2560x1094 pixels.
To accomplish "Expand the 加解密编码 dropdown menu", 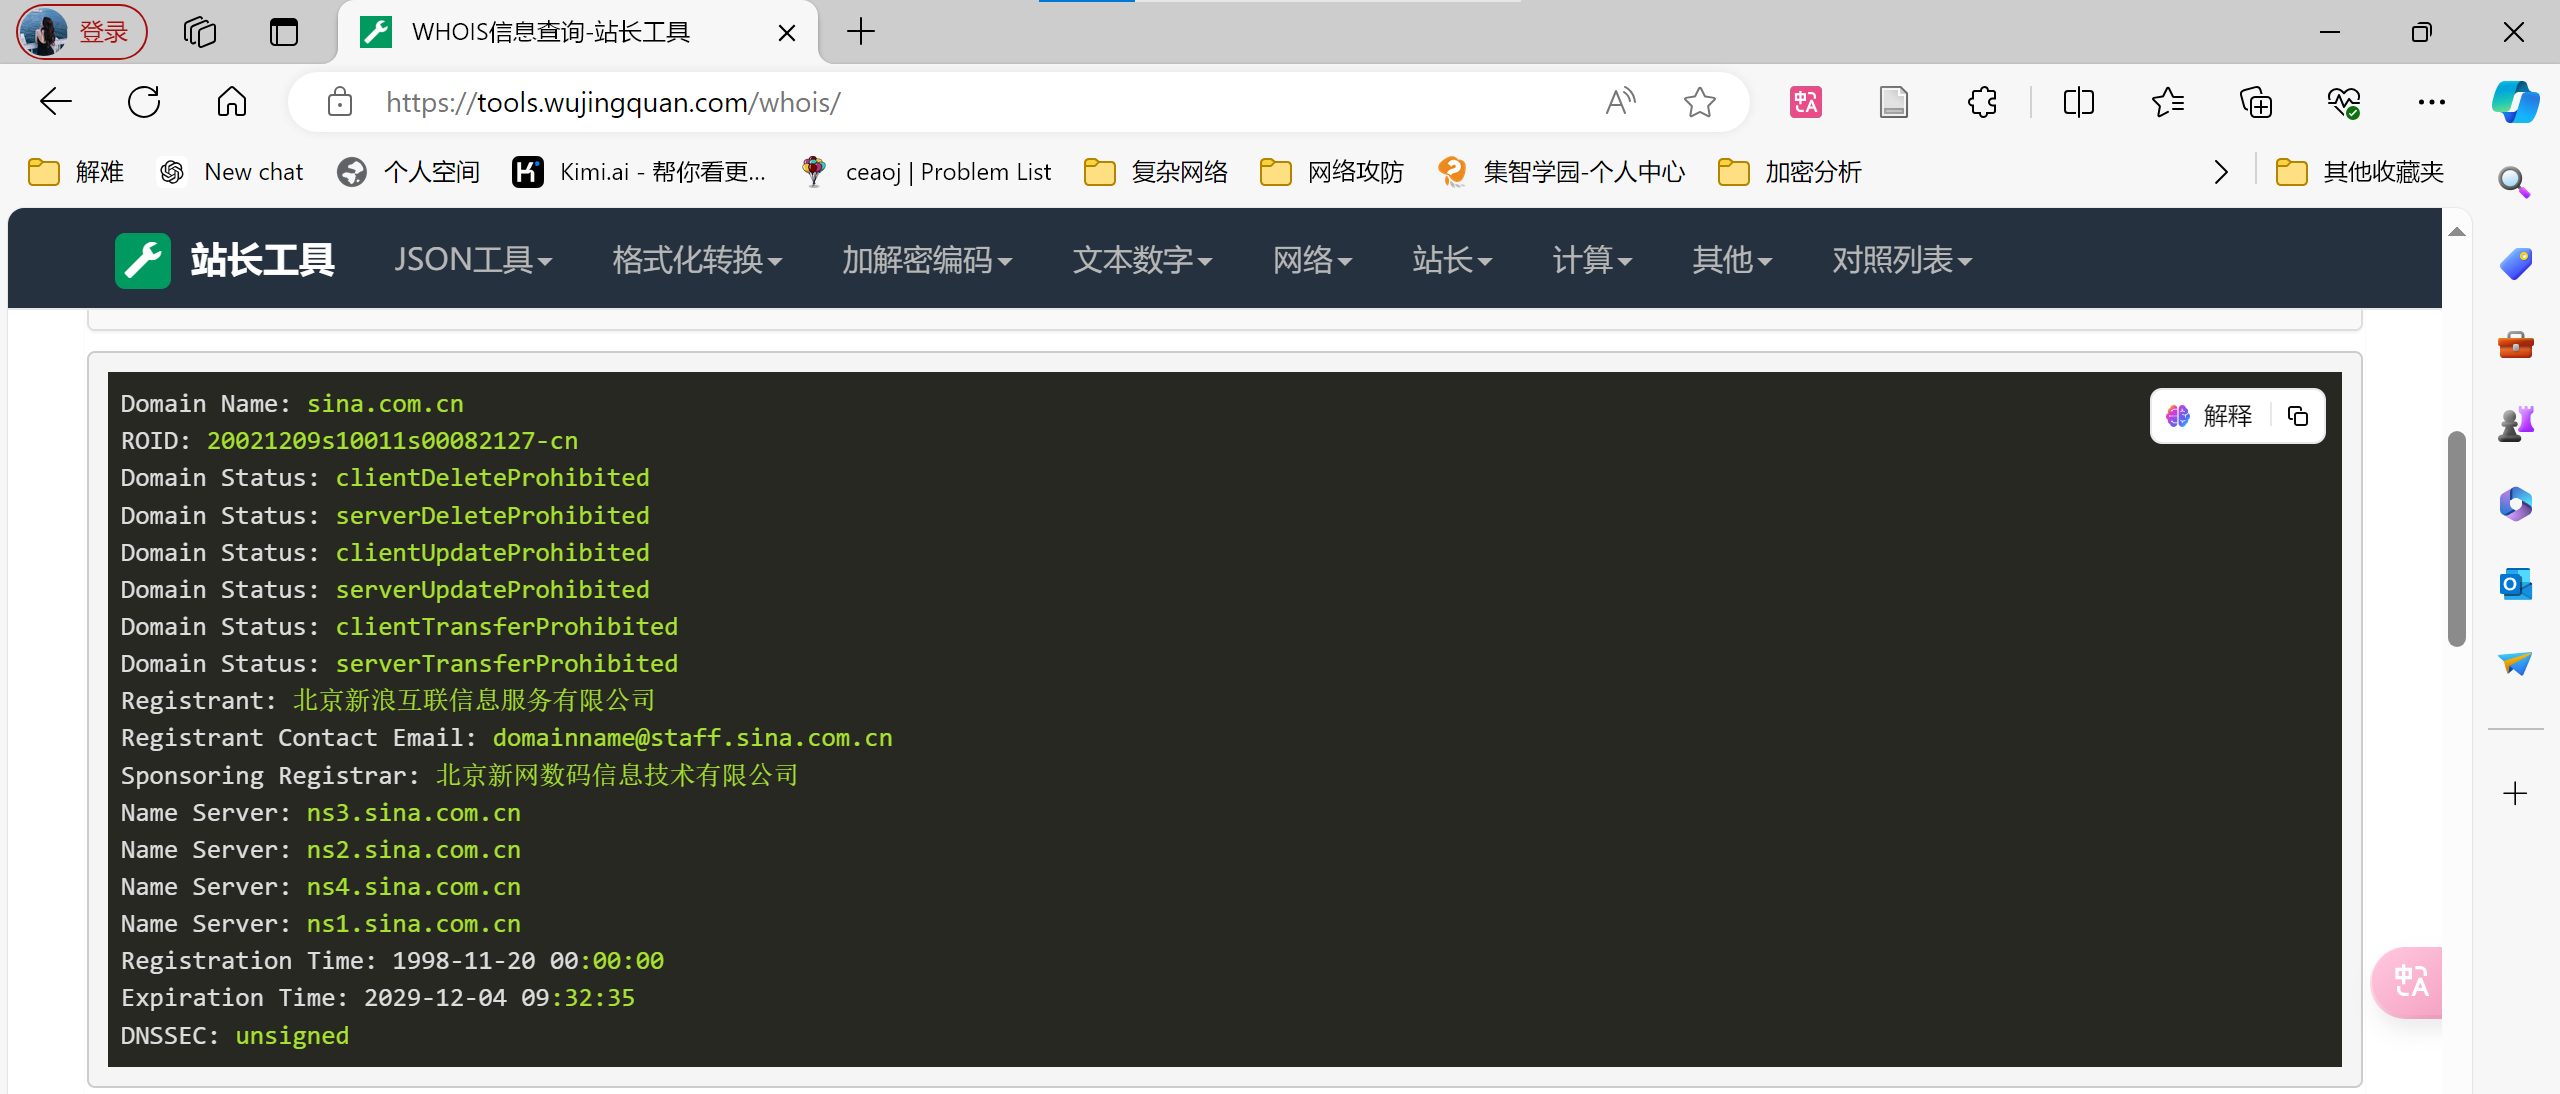I will [x=926, y=260].
